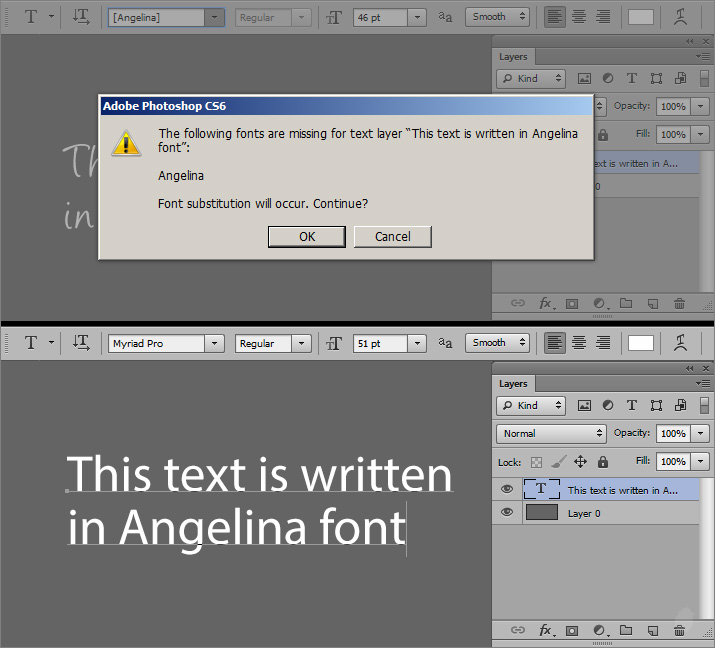Image resolution: width=715 pixels, height=648 pixels.
Task: Toggle visibility of bottom text layer
Action: tap(507, 489)
